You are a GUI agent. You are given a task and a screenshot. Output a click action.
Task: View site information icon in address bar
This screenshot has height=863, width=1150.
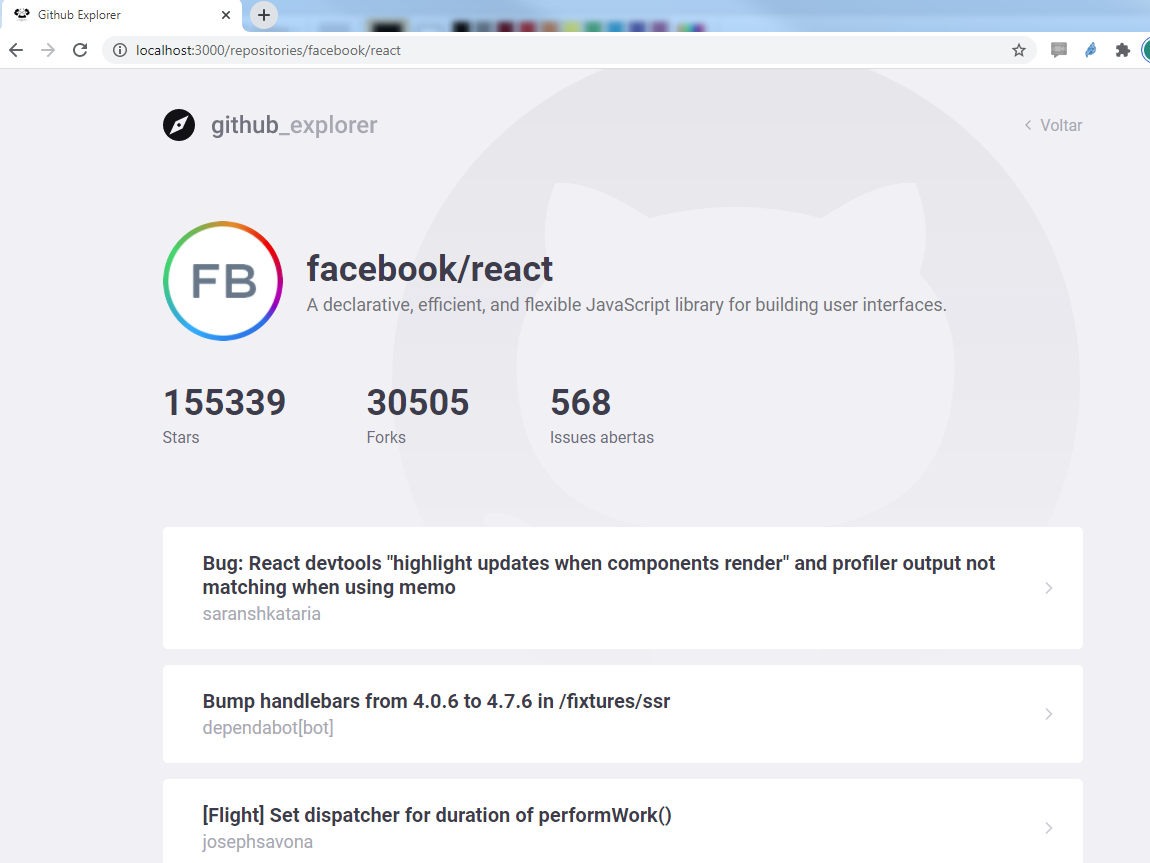120,50
